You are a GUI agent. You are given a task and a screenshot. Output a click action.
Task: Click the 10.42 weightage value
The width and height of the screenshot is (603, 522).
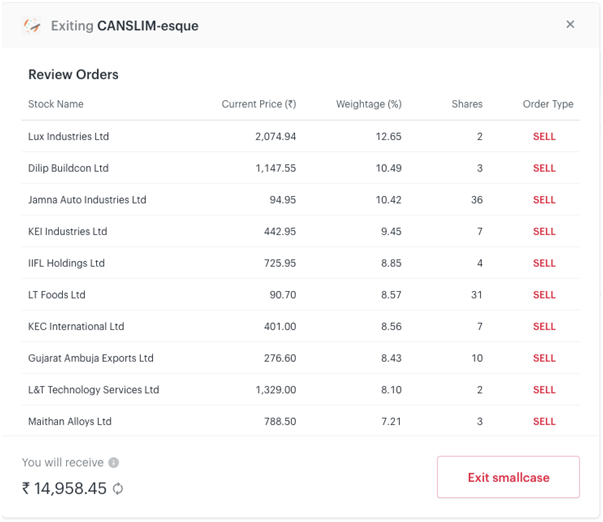[388, 200]
